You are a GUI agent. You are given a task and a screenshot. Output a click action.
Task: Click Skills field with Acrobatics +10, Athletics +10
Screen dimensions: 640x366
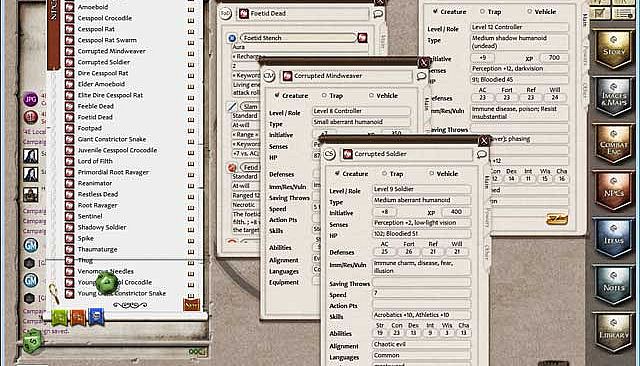tap(422, 315)
